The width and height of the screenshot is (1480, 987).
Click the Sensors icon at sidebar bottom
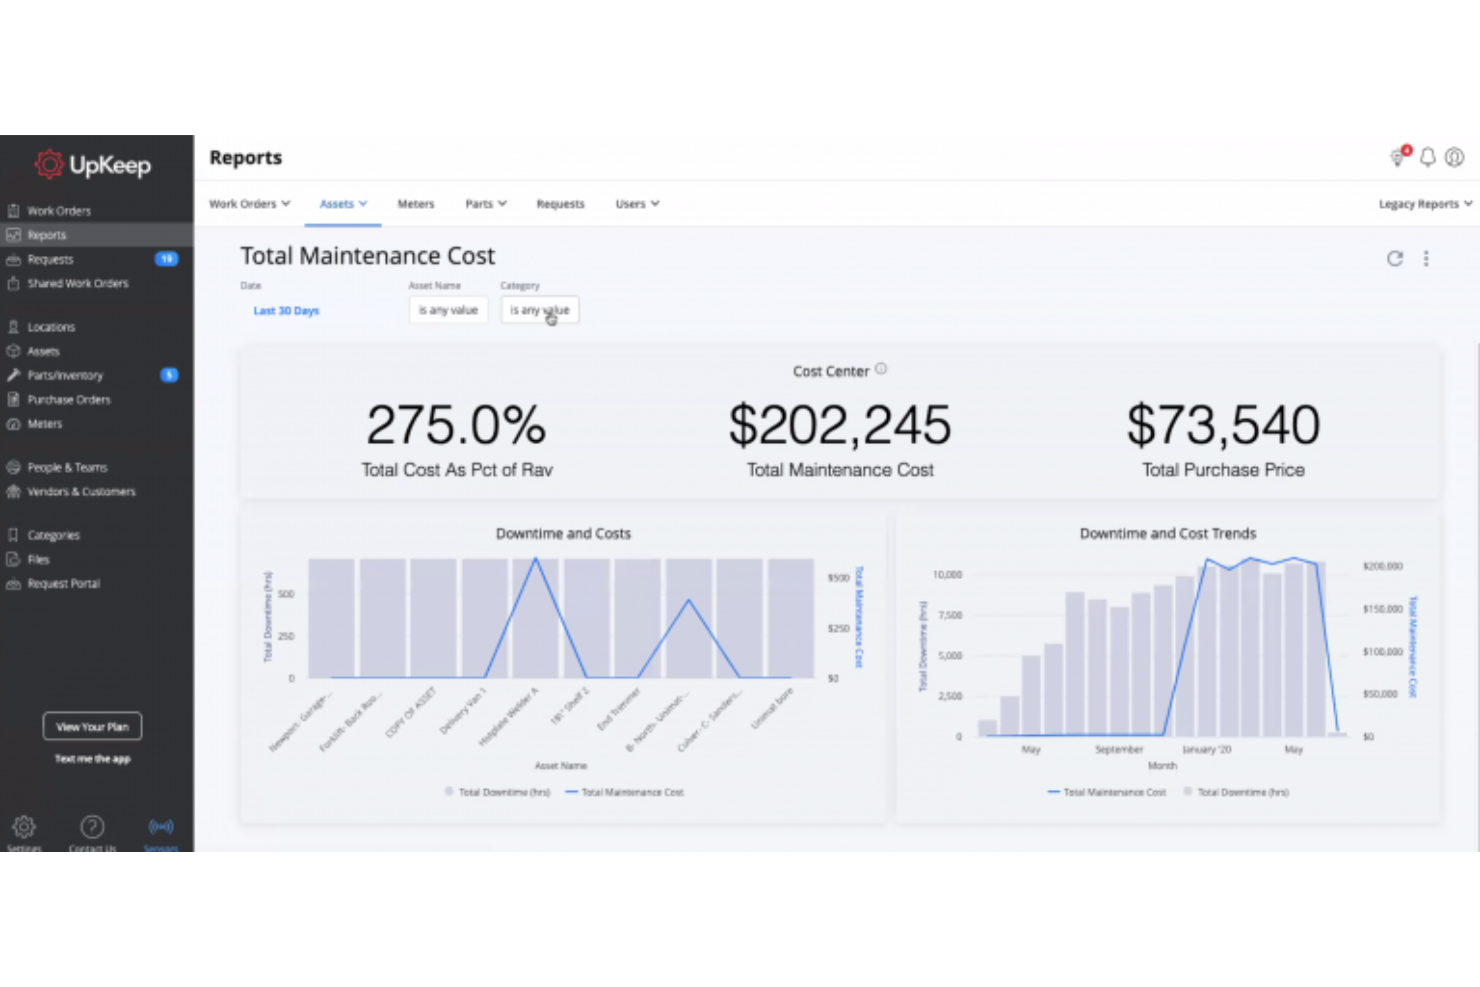coord(160,826)
